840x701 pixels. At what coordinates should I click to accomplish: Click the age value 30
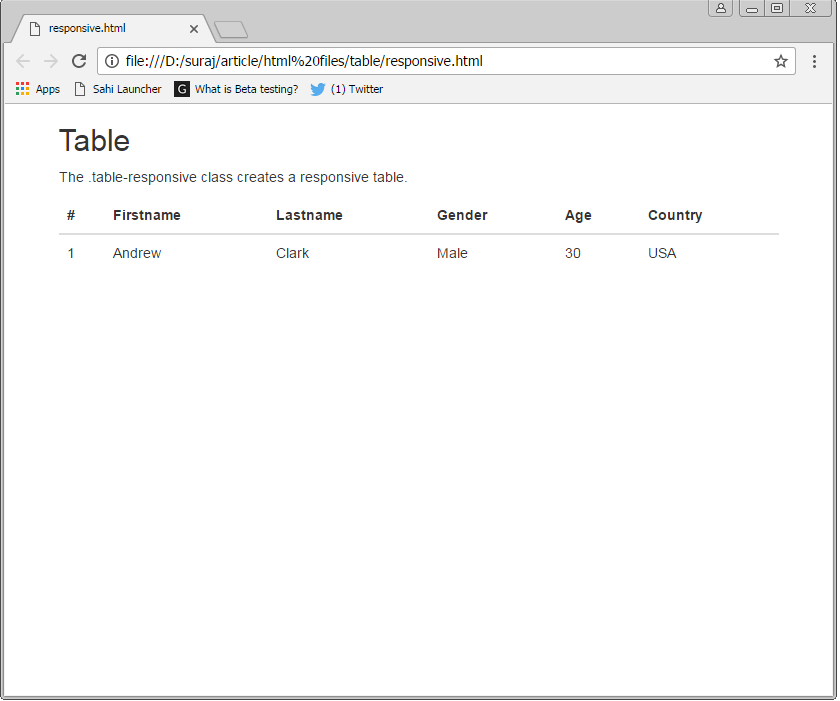point(573,253)
